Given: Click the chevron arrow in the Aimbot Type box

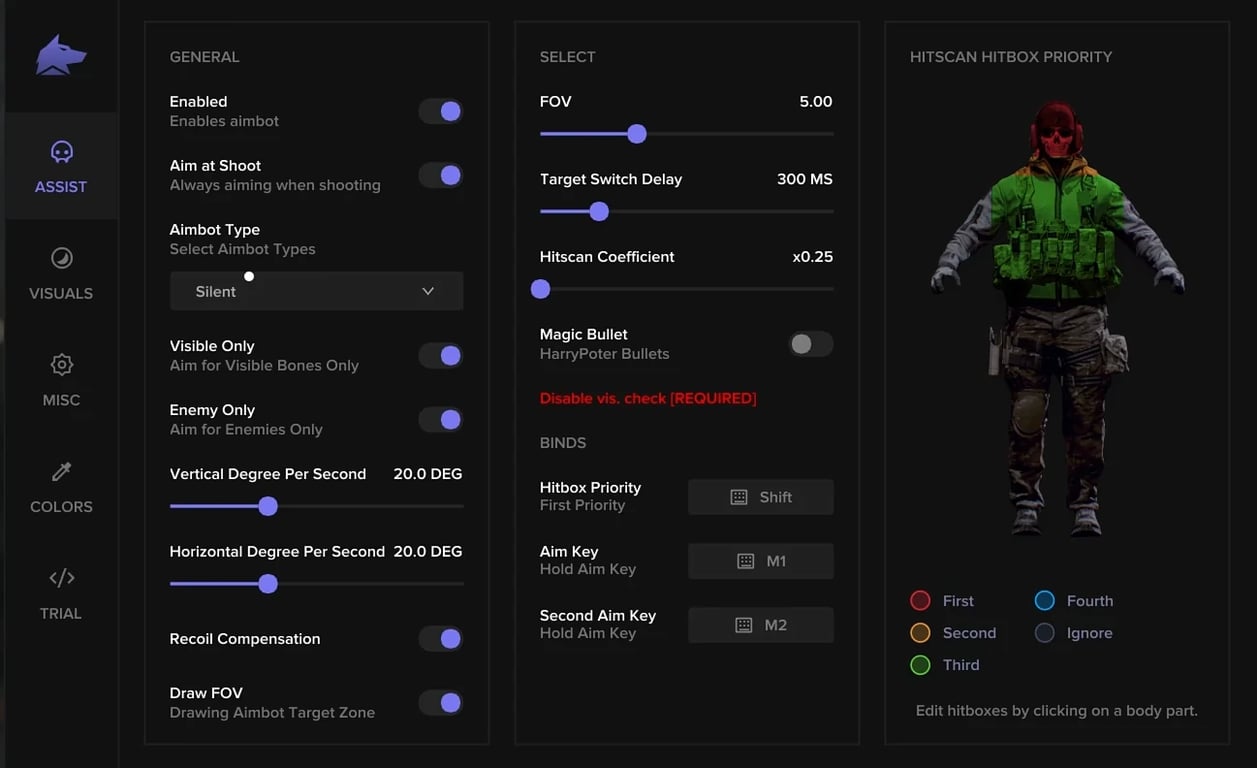Looking at the screenshot, I should tap(428, 291).
